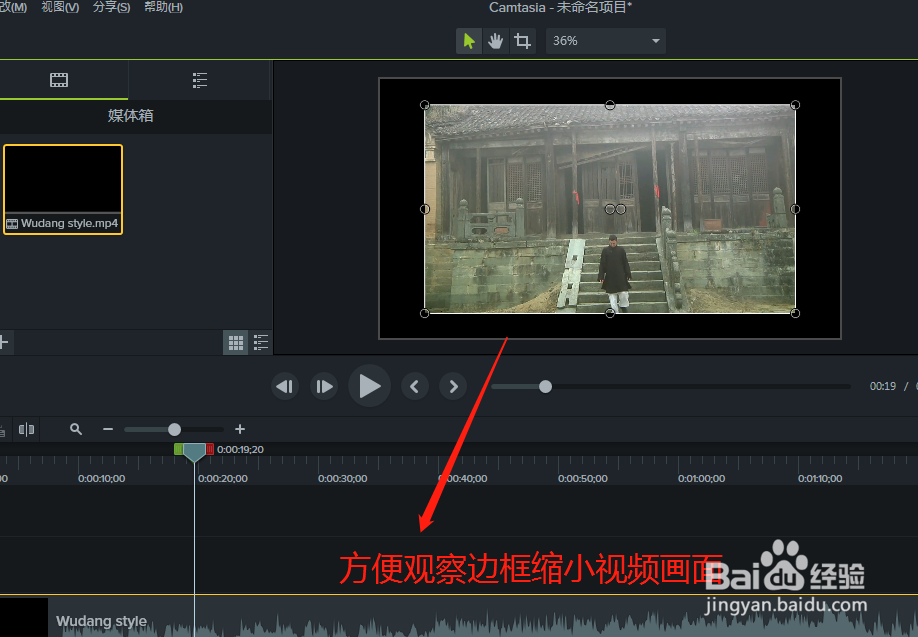Image resolution: width=918 pixels, height=637 pixels.
Task: Switch media bin to grid view
Action: point(235,342)
